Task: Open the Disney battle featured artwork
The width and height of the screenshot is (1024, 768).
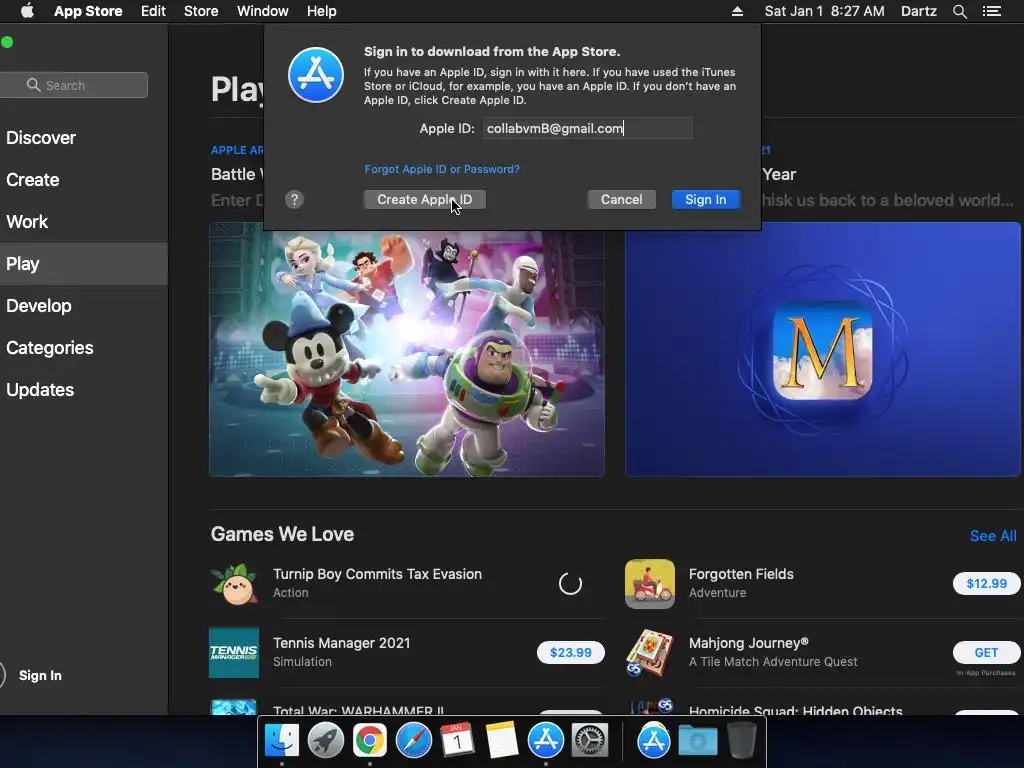Action: coord(407,349)
